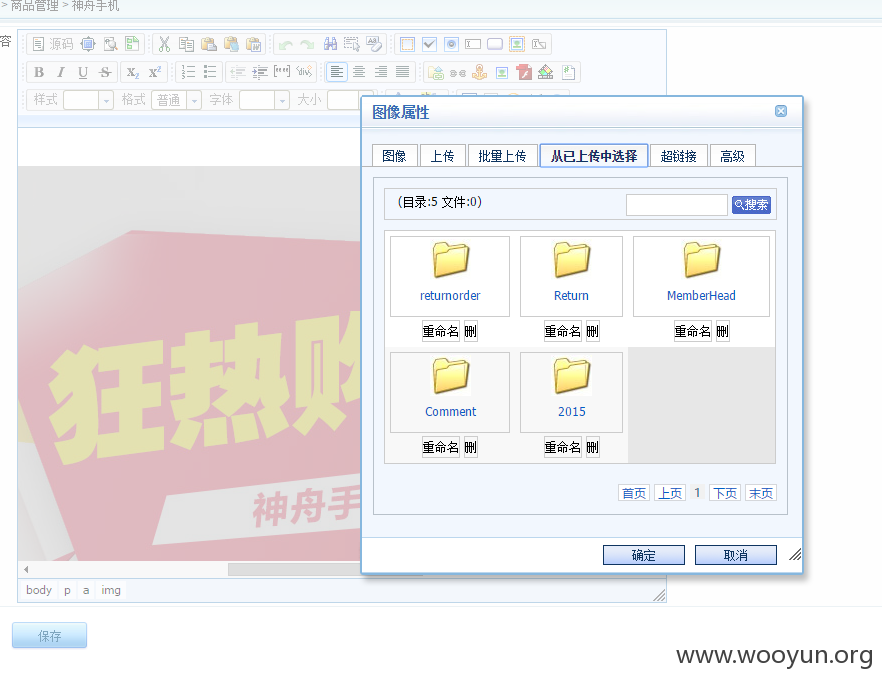Select the 从已上传中选择 tab

tap(594, 156)
